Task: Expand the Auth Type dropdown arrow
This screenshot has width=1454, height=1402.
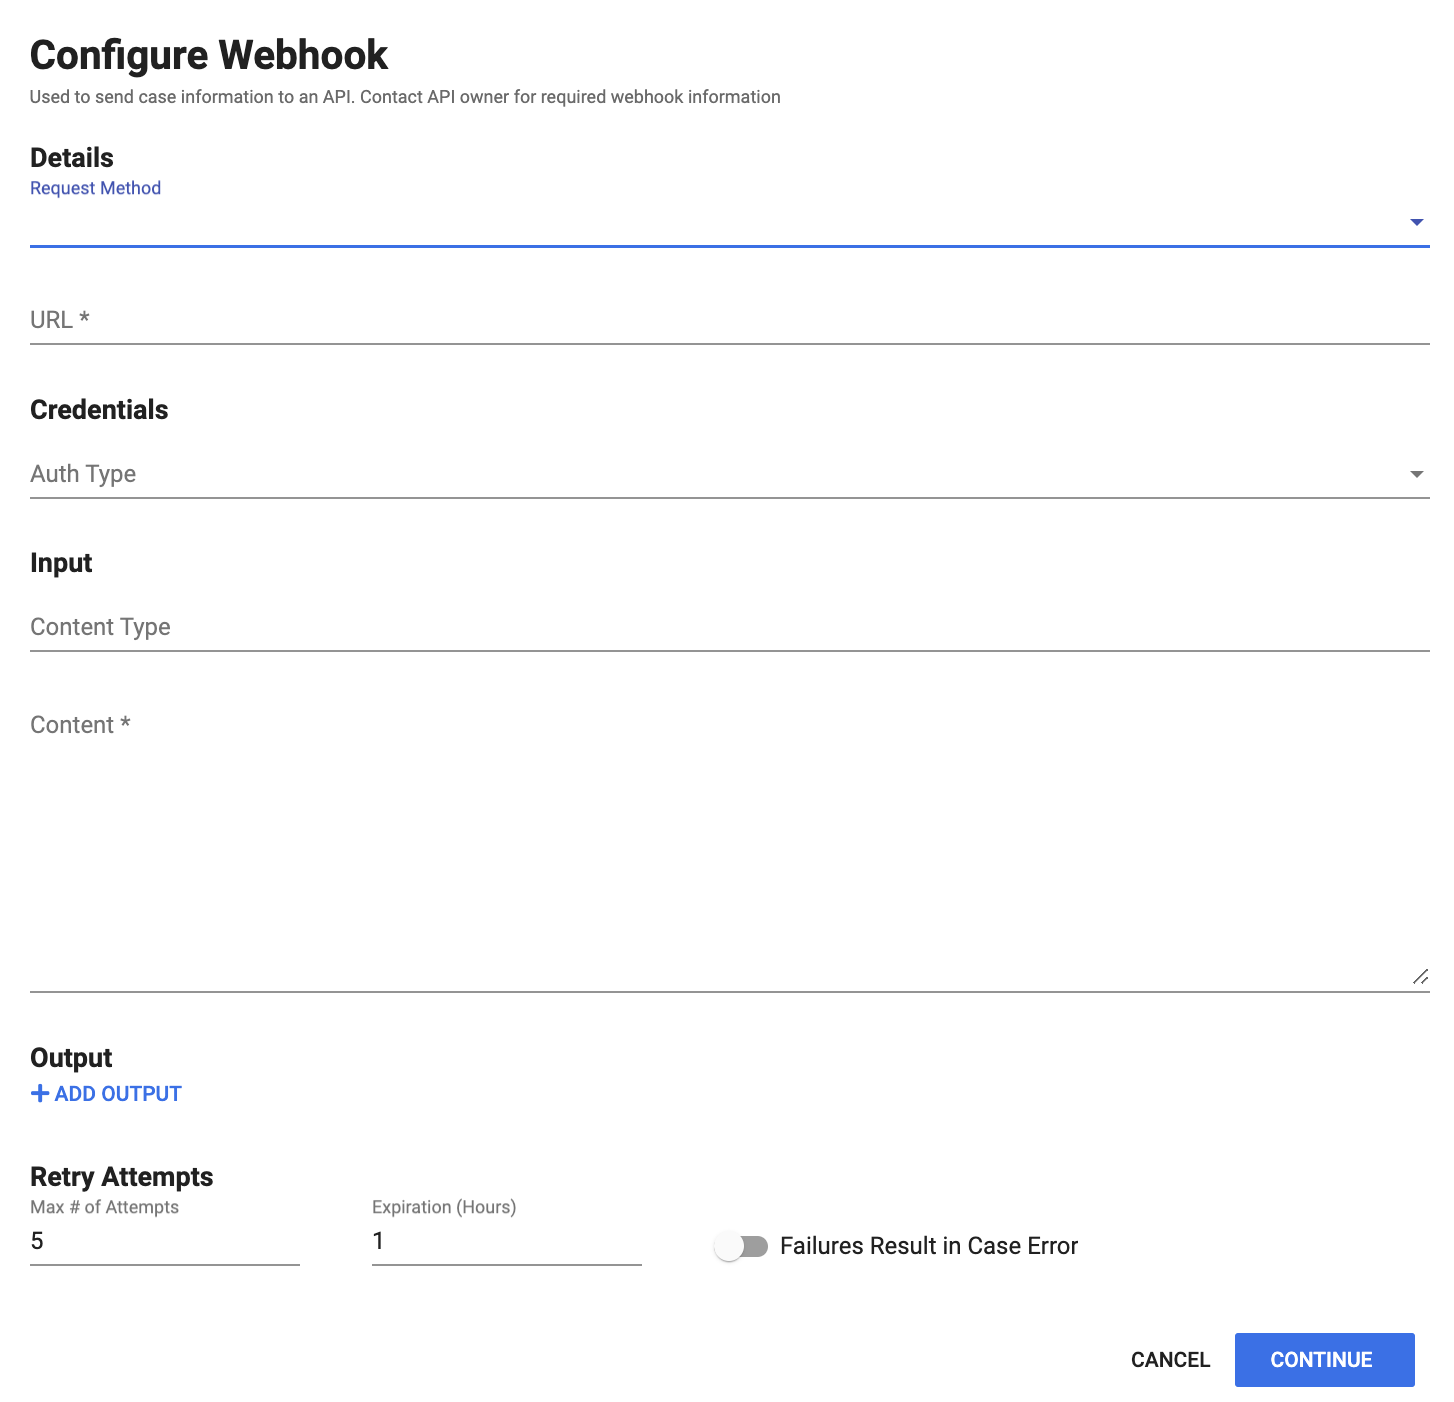Action: (x=1416, y=474)
